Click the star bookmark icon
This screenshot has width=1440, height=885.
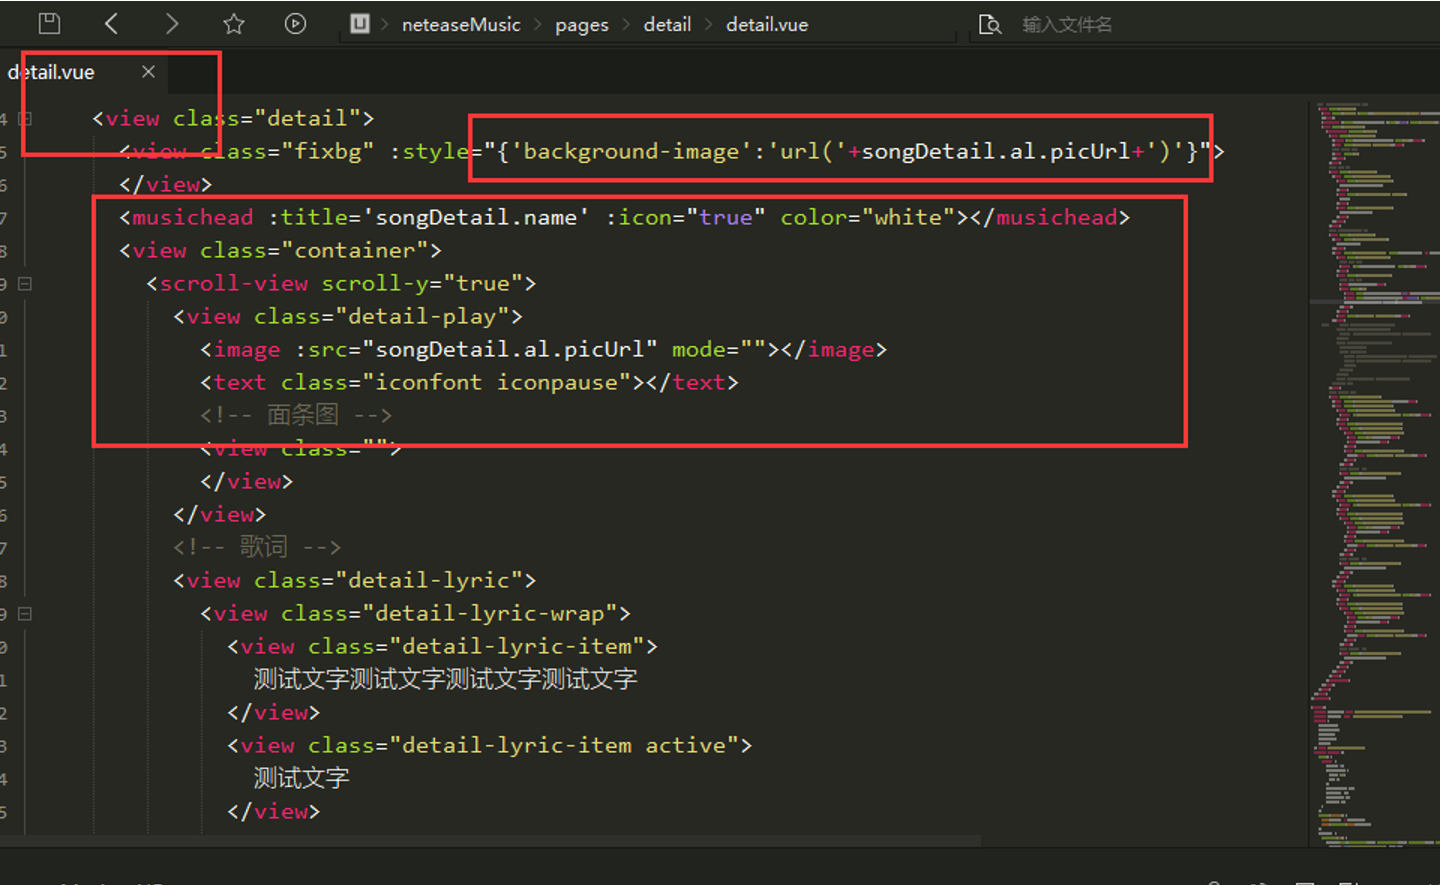click(234, 23)
